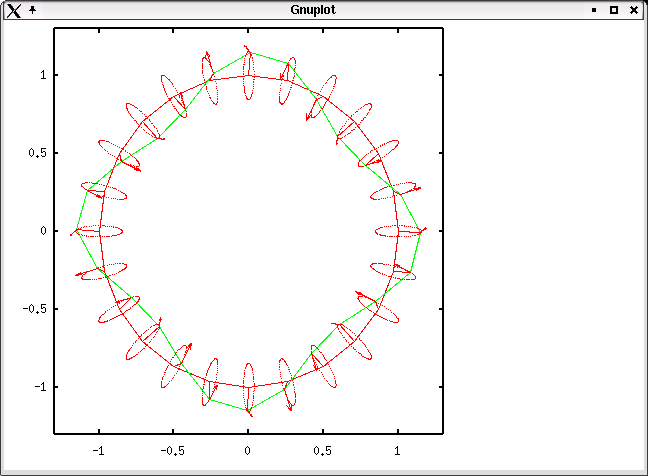Image resolution: width=648 pixels, height=476 pixels.
Task: Close the Gnuplot window
Action: click(x=634, y=10)
